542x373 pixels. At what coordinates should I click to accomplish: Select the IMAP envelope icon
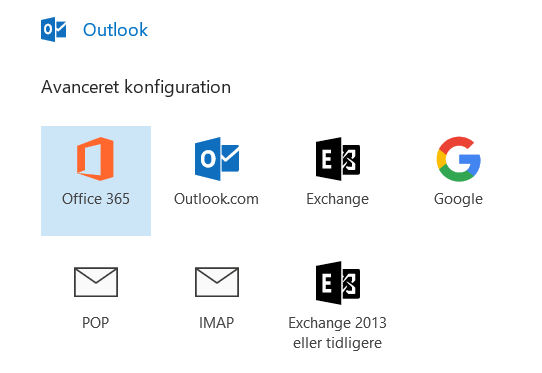[217, 282]
